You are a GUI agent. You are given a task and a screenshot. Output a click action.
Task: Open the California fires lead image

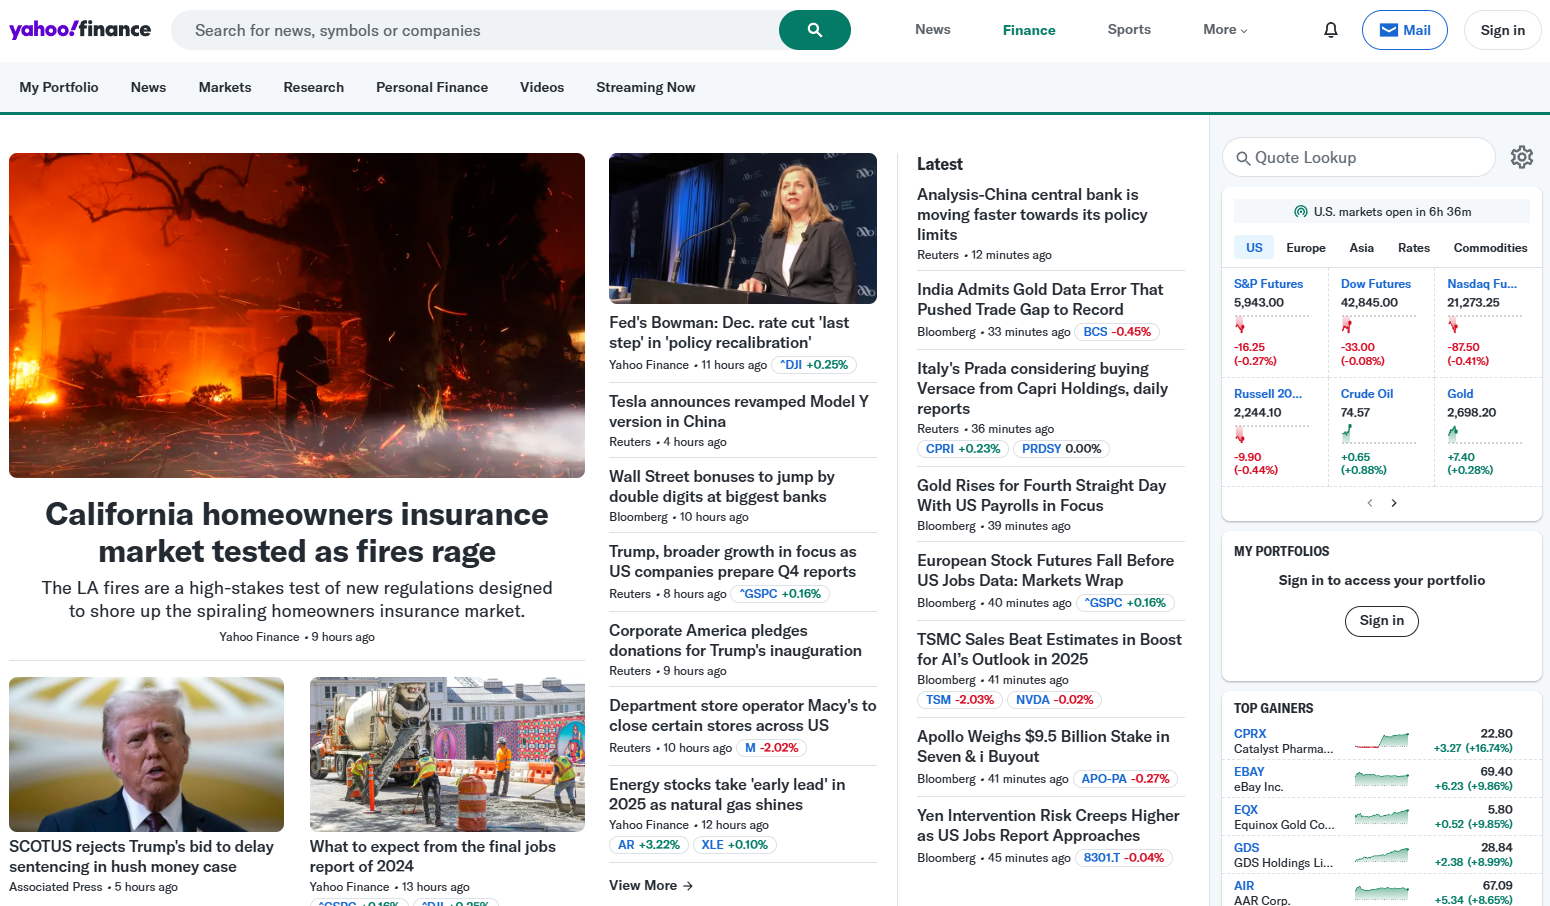(297, 315)
